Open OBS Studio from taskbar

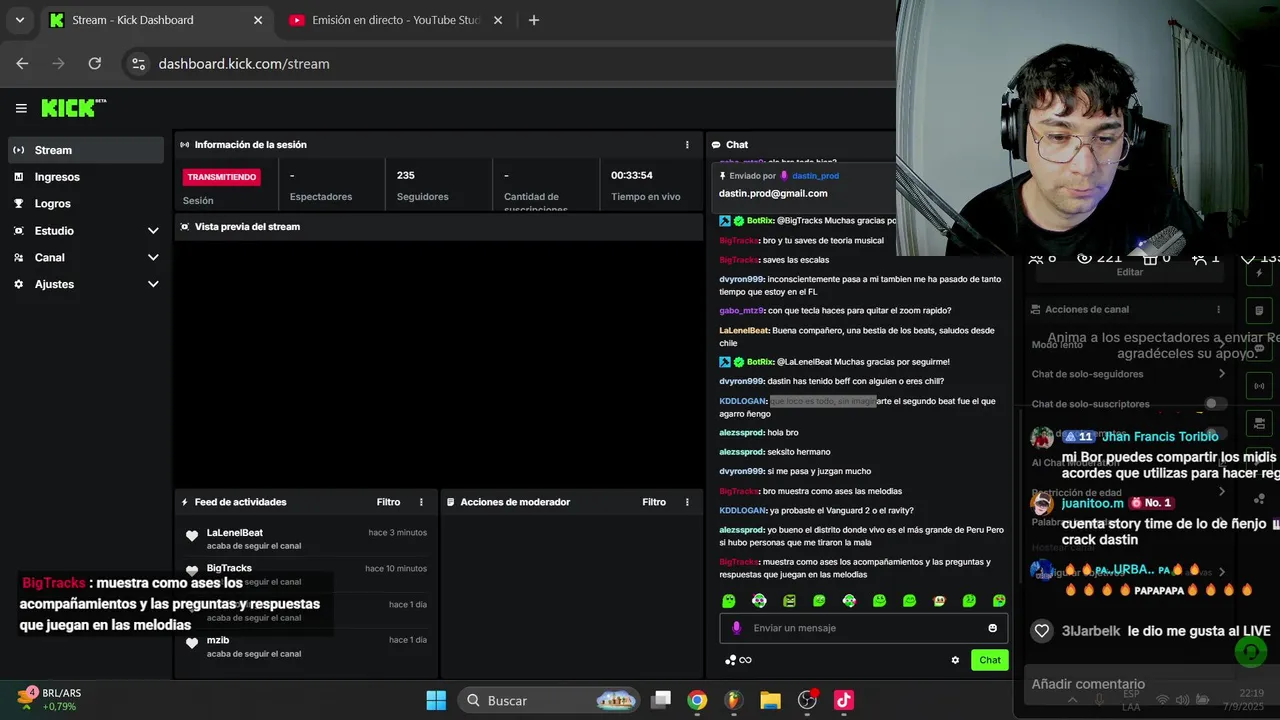[x=807, y=700]
